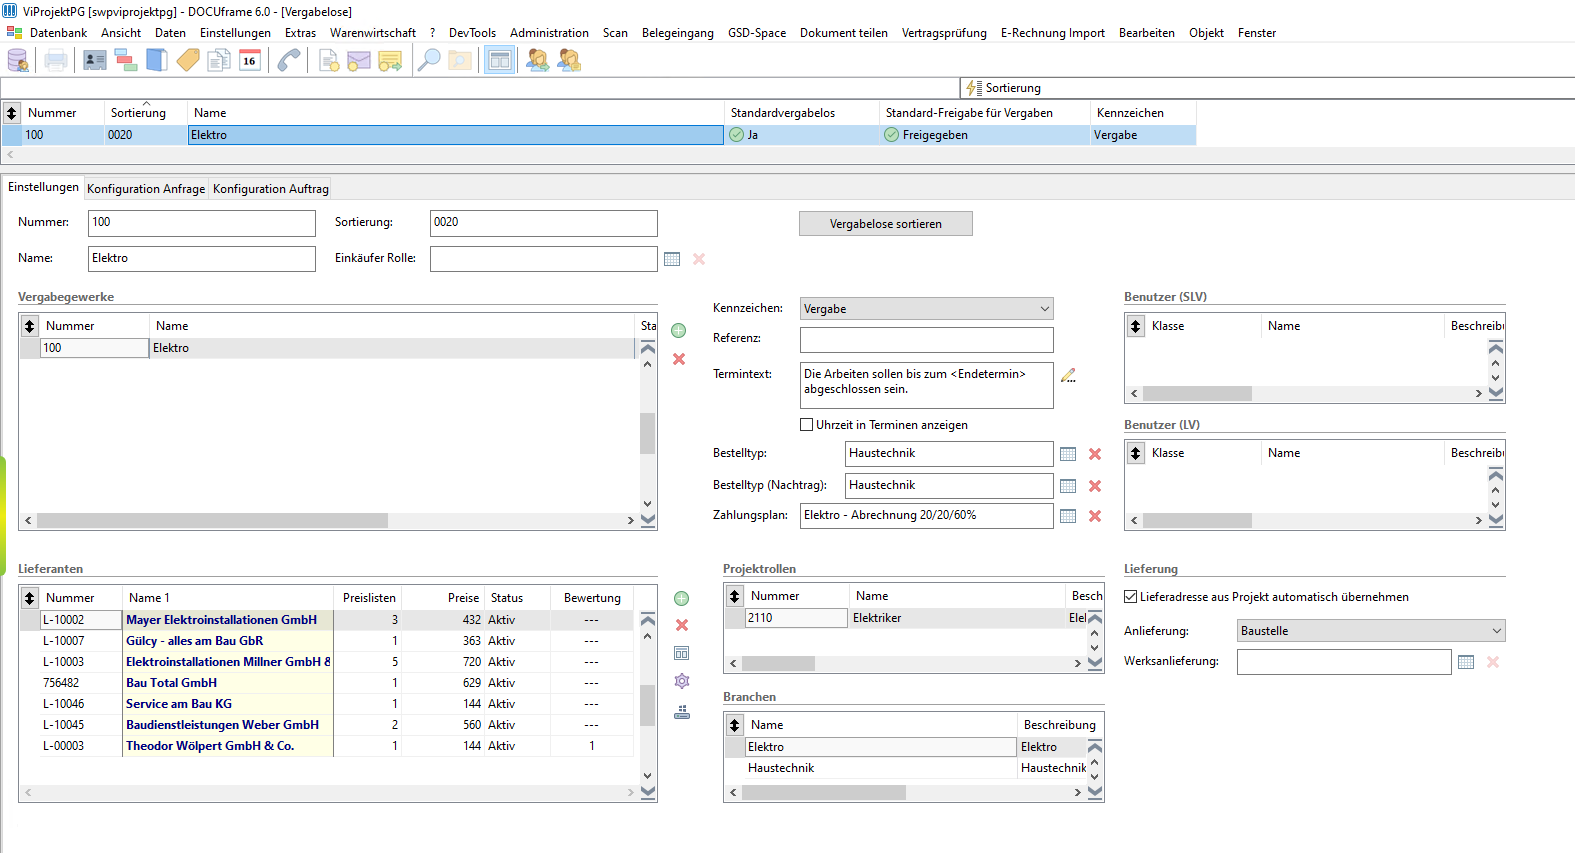Click the colored process blocks toolbar icon
This screenshot has width=1575, height=853.
(126, 60)
